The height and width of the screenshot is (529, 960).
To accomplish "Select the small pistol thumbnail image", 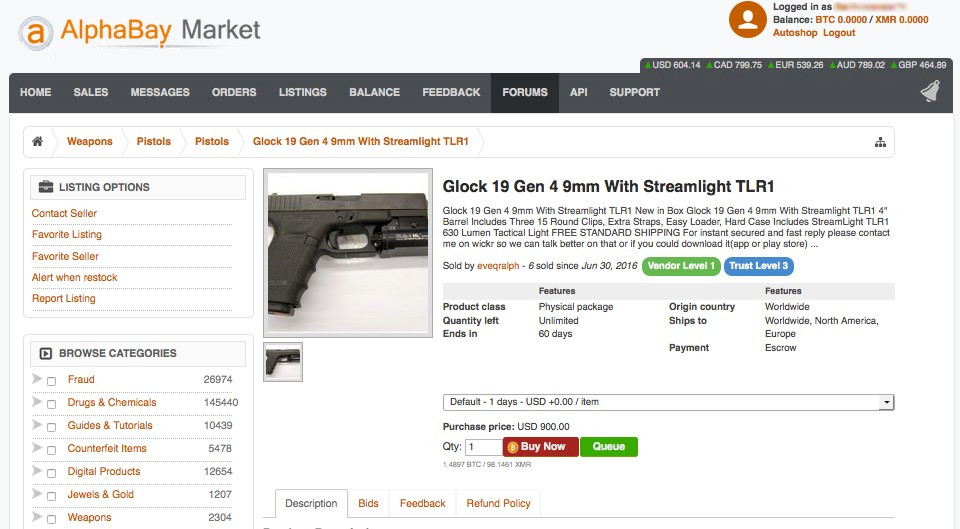I will pos(283,362).
